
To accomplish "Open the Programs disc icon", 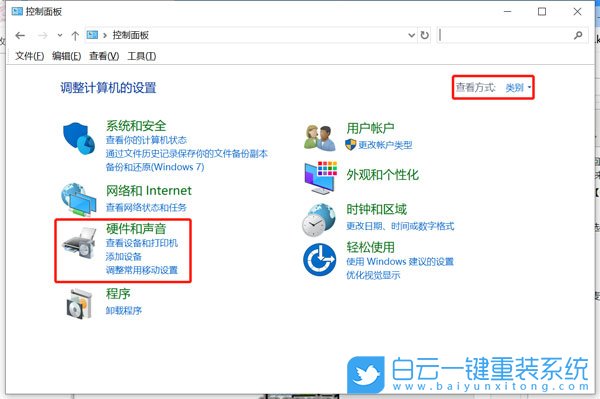I will coord(80,303).
